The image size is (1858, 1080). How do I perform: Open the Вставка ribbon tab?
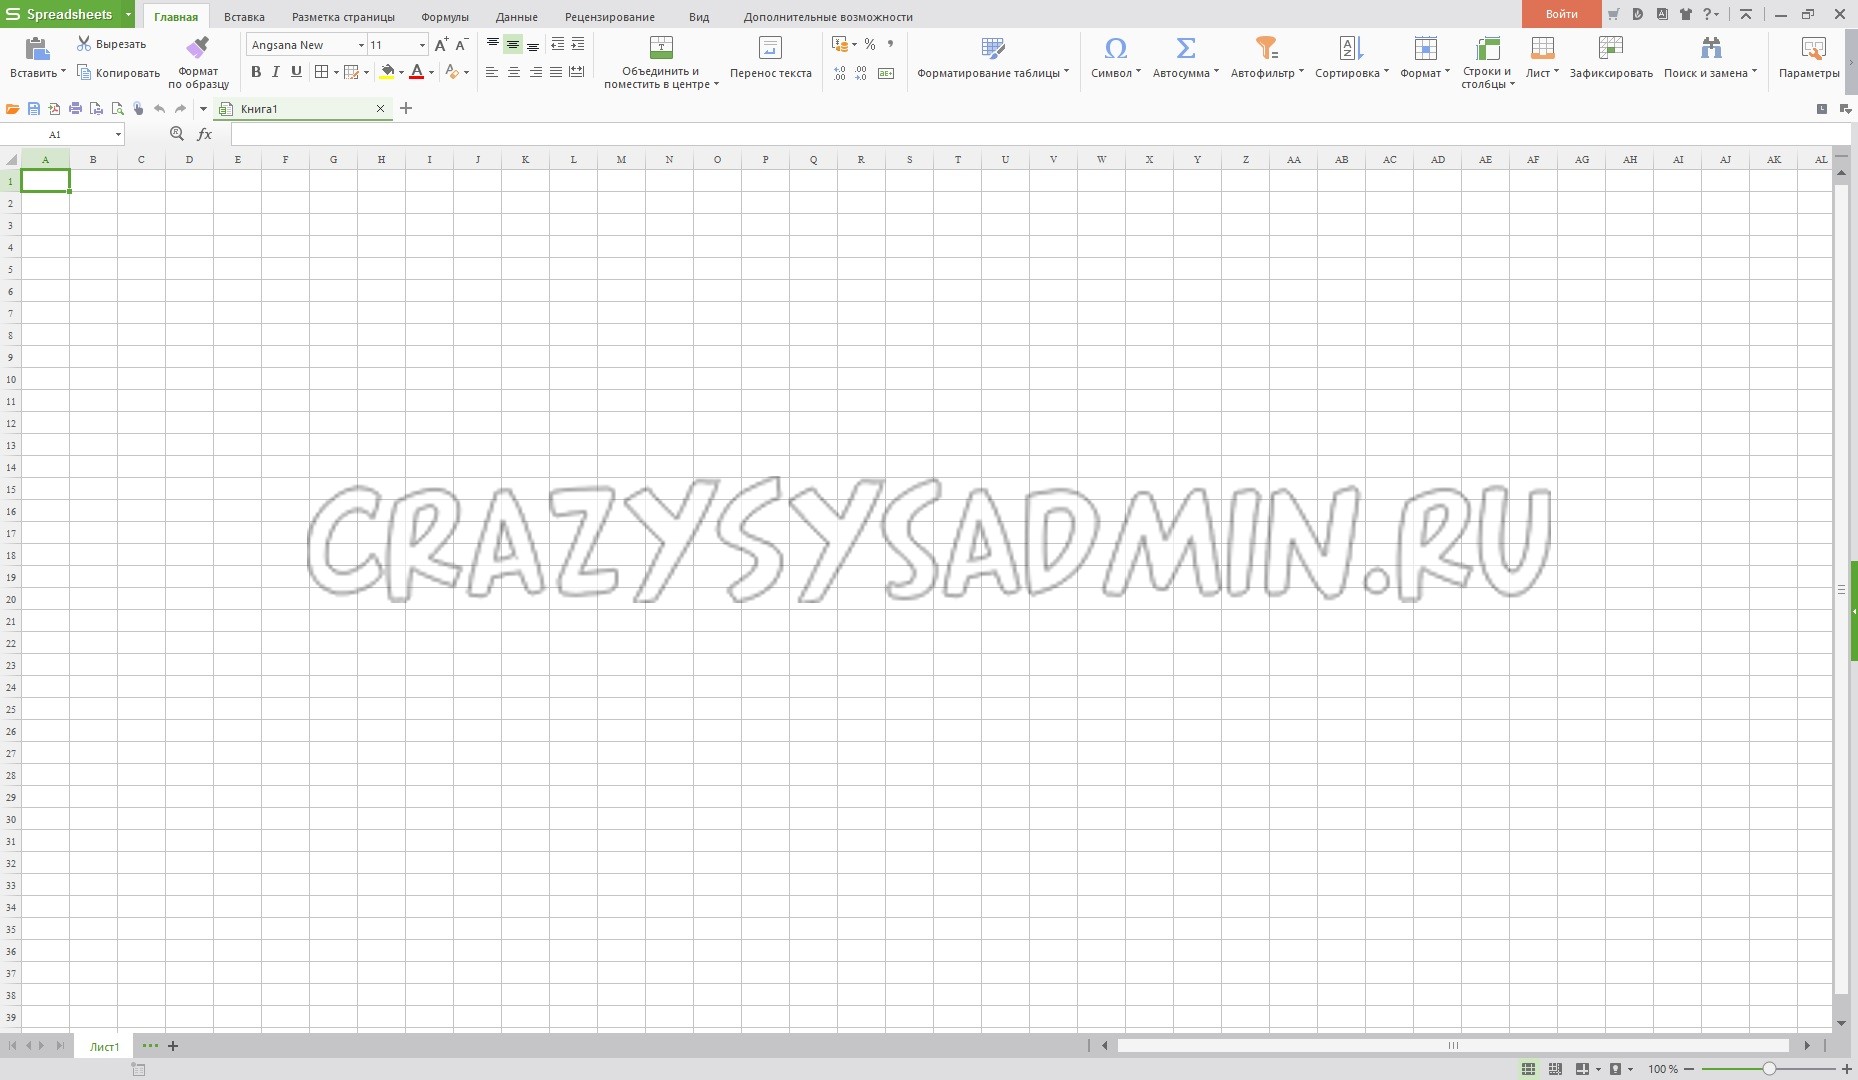point(244,17)
